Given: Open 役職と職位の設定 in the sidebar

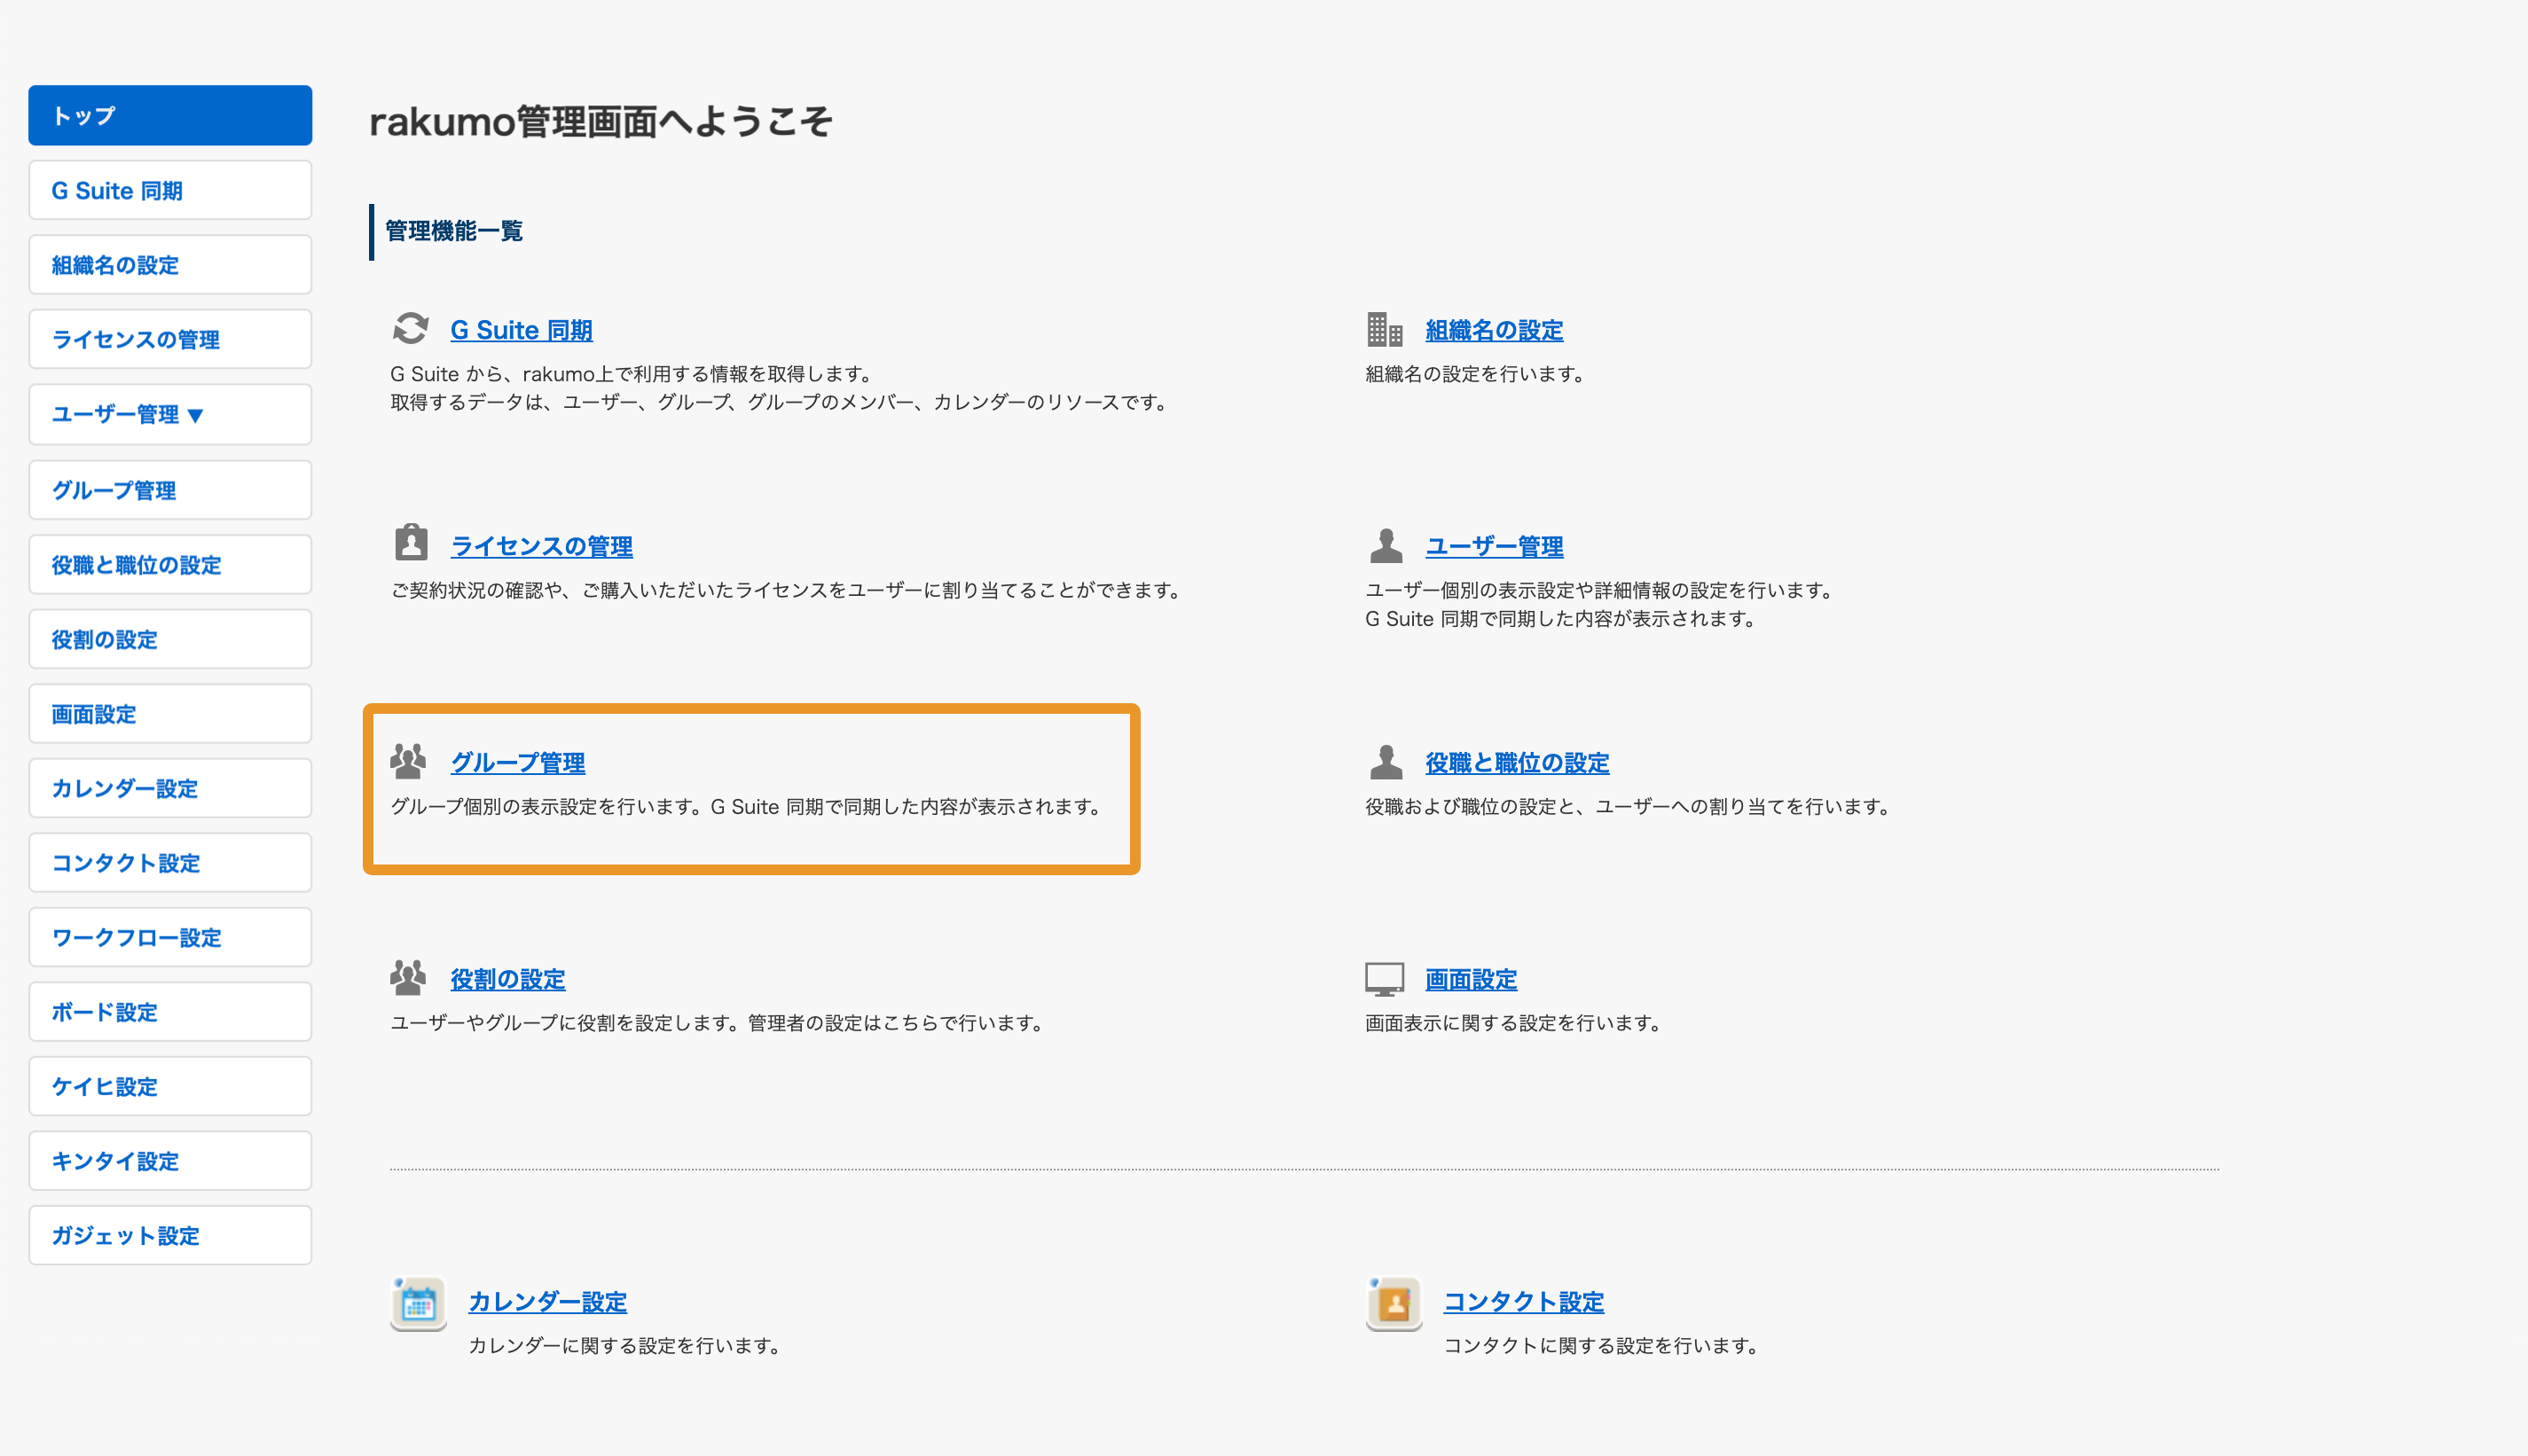Looking at the screenshot, I should pos(170,564).
